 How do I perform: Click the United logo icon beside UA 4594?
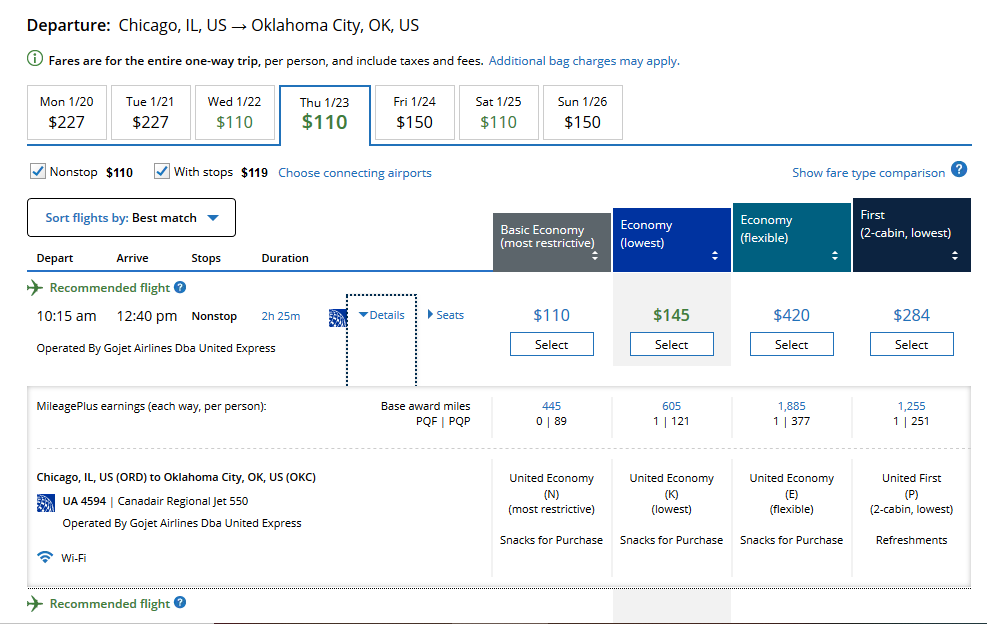pos(45,503)
